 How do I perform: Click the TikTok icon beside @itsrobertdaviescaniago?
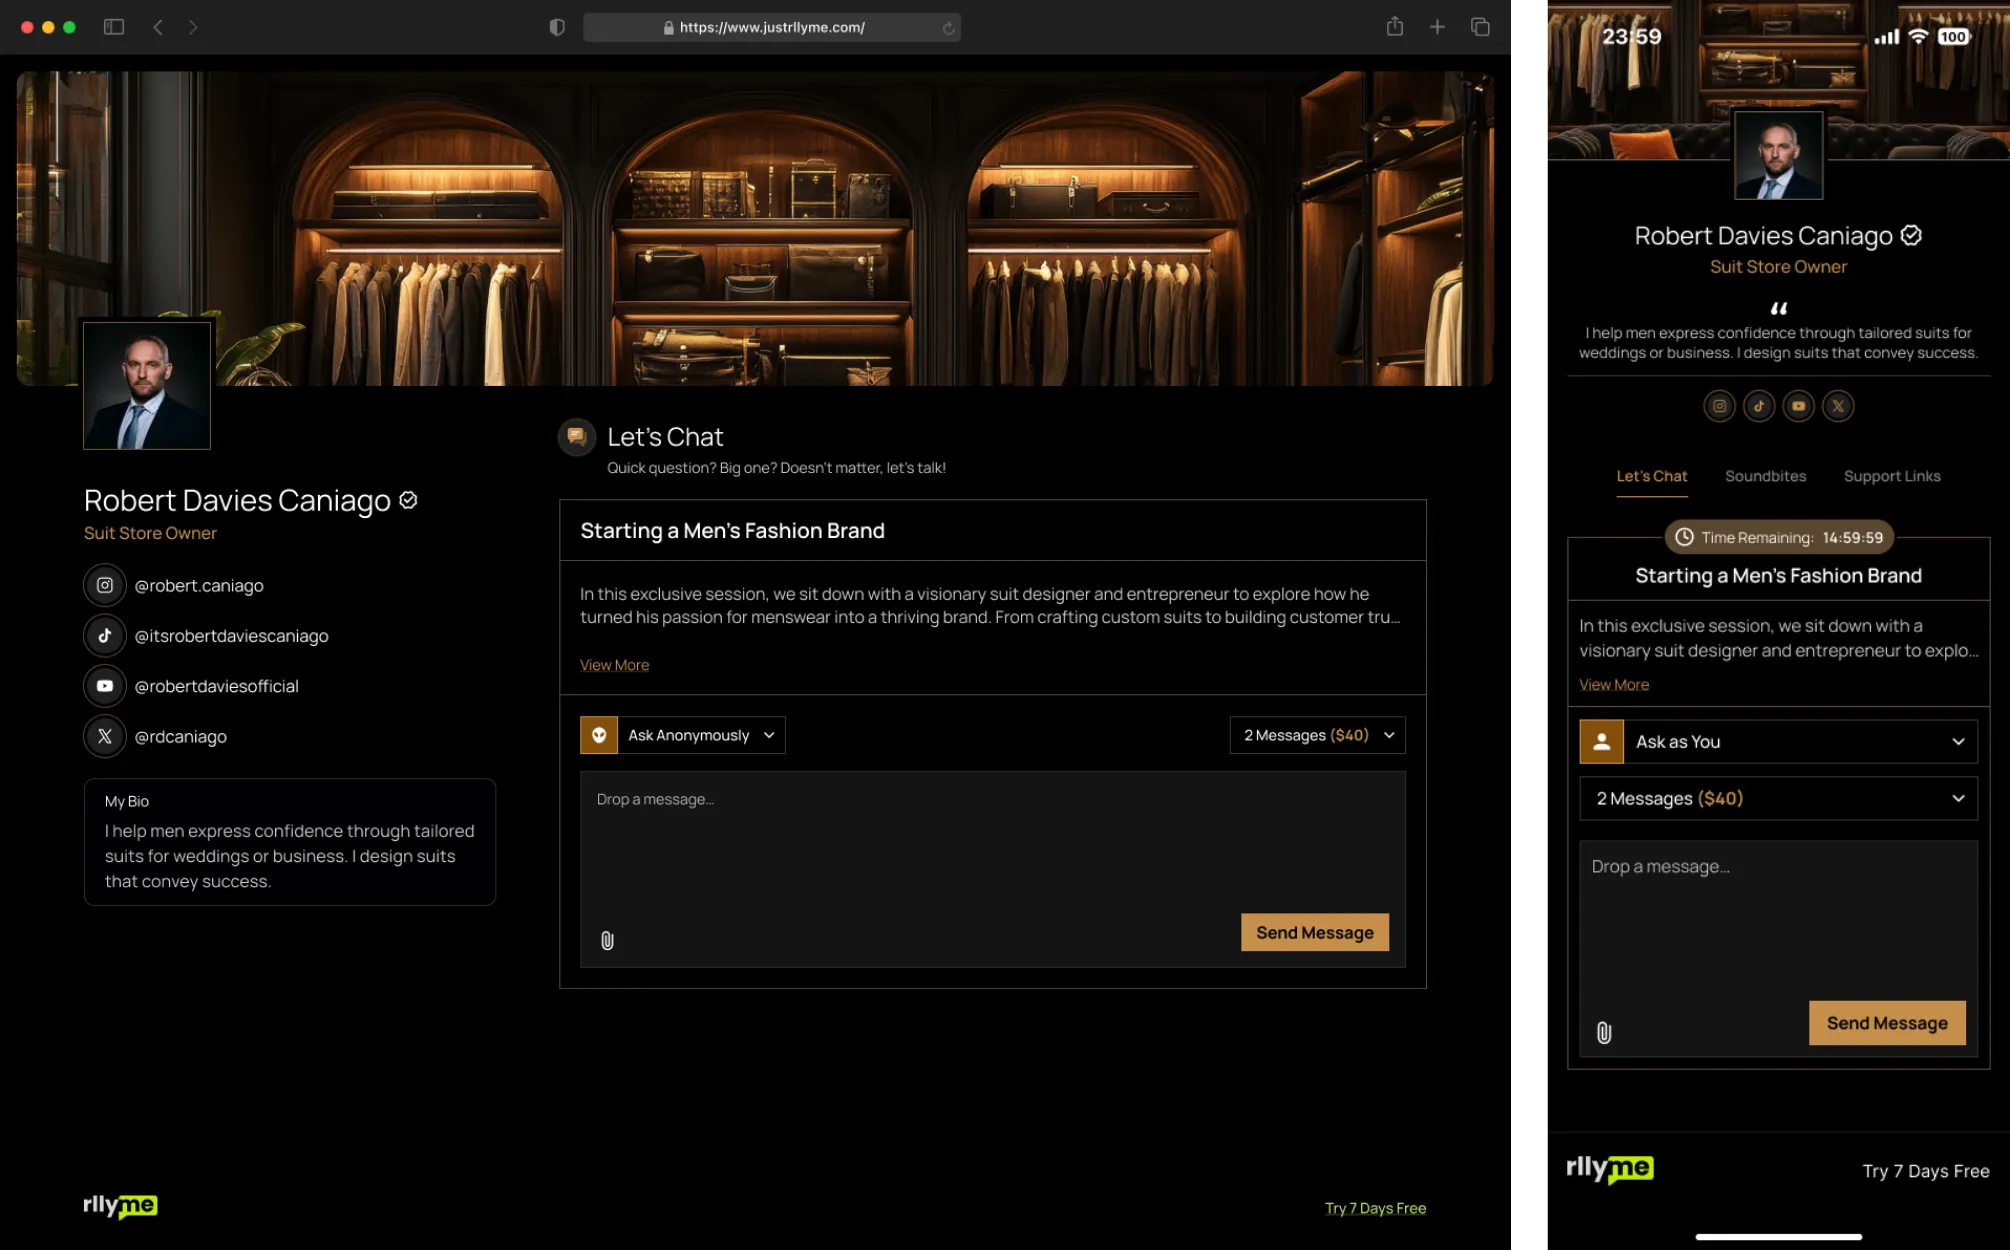point(105,635)
